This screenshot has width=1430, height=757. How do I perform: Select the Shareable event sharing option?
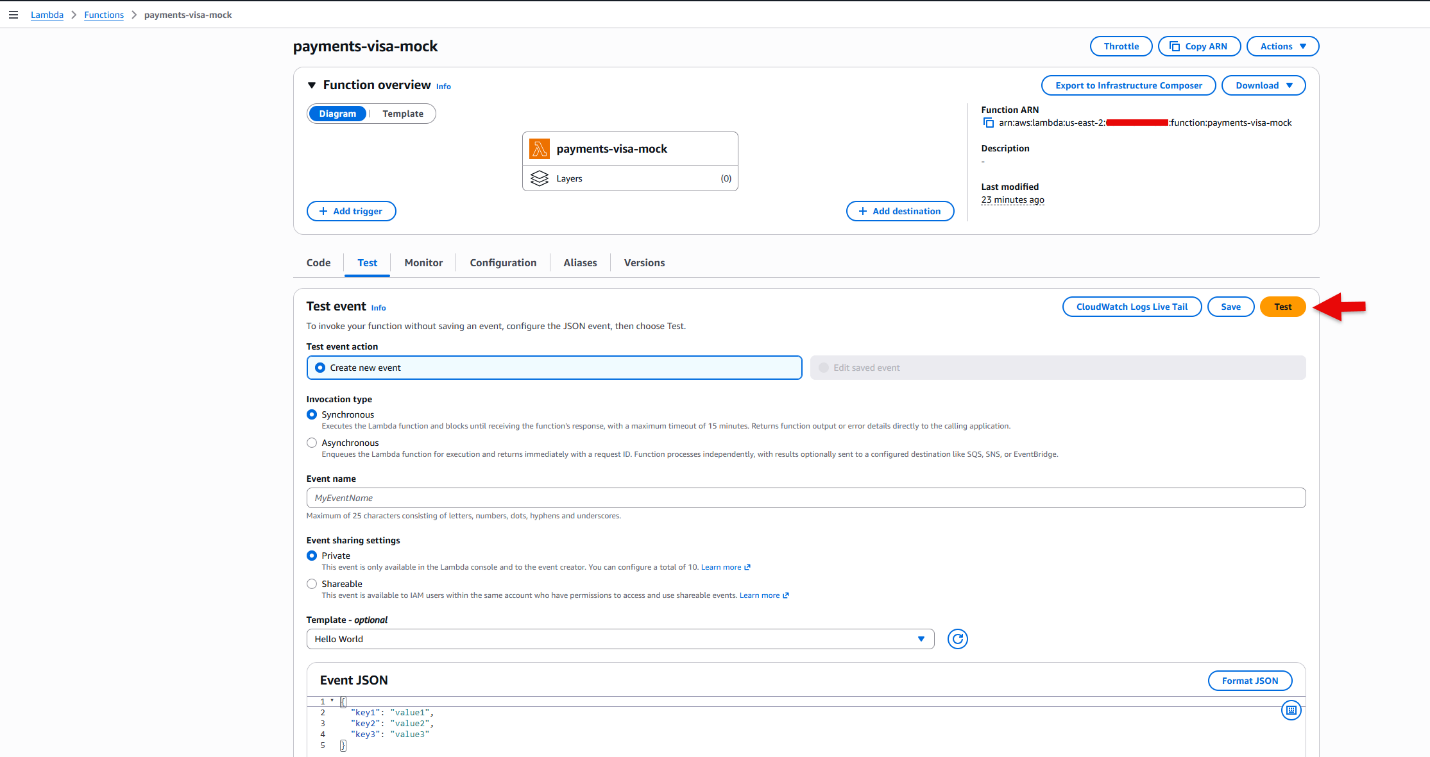coord(312,584)
